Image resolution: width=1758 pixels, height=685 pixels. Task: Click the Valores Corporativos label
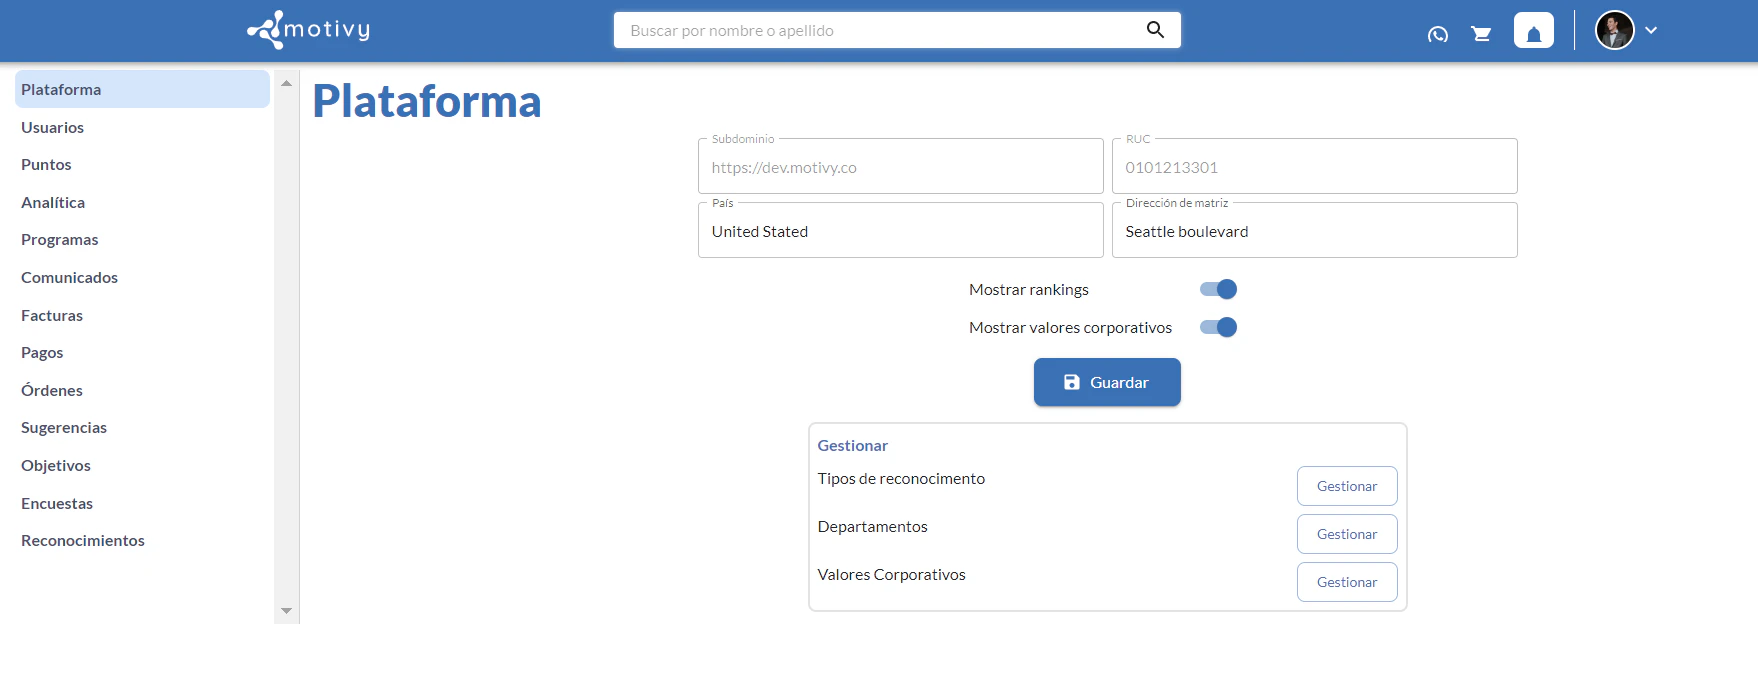(892, 574)
